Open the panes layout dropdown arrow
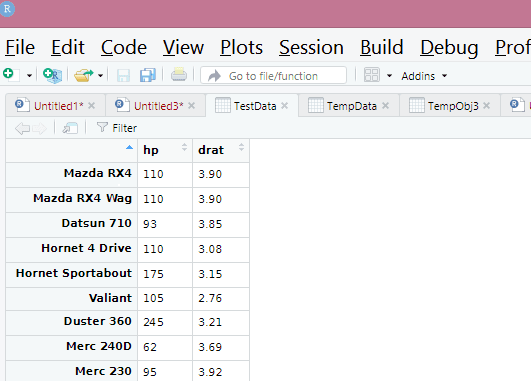This screenshot has width=531, height=381. (x=389, y=76)
